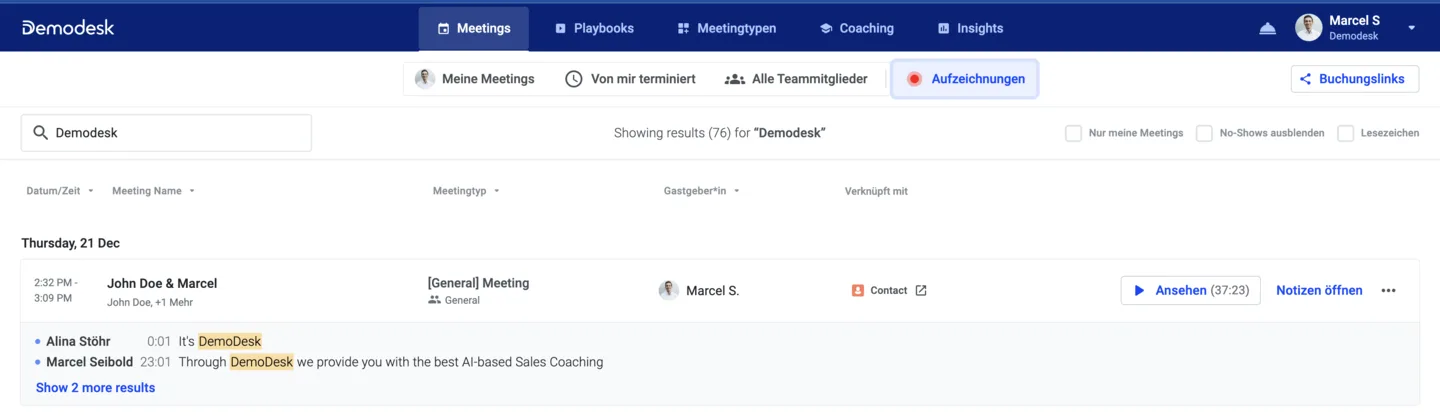Viewport: 1440px width, 417px height.
Task: Select the Aufzeichnungen recordings filter
Action: click(965, 79)
